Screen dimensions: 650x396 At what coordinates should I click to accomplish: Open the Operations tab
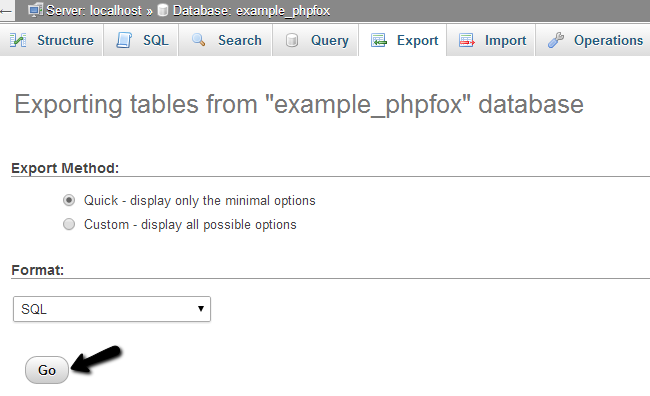(x=593, y=40)
